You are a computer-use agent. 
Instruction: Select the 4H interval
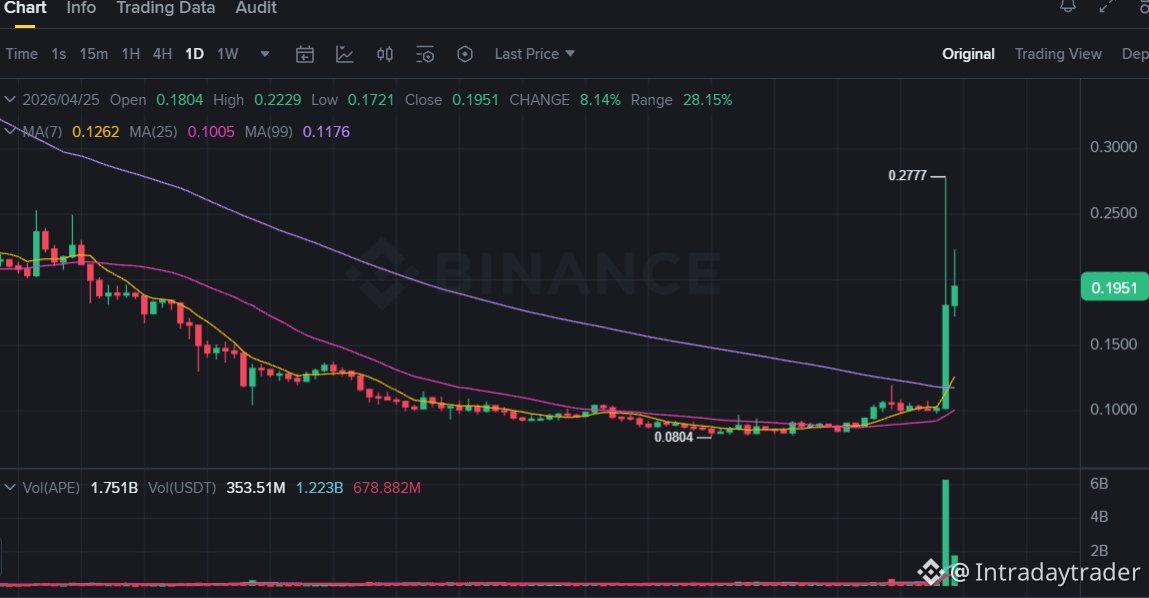[162, 54]
